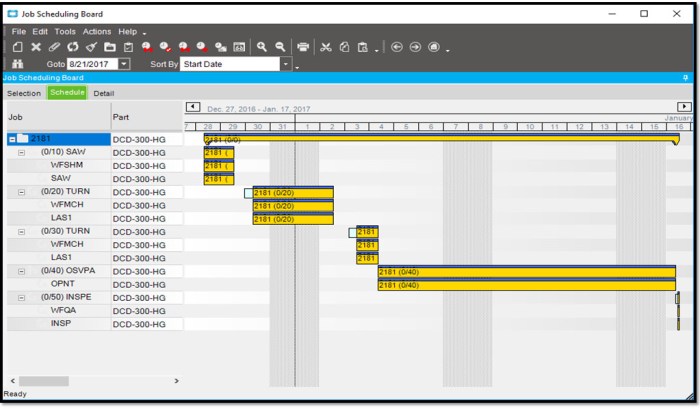This screenshot has height=409, width=700.
Task: Zoom out with the magnifier minus icon
Action: 280,47
